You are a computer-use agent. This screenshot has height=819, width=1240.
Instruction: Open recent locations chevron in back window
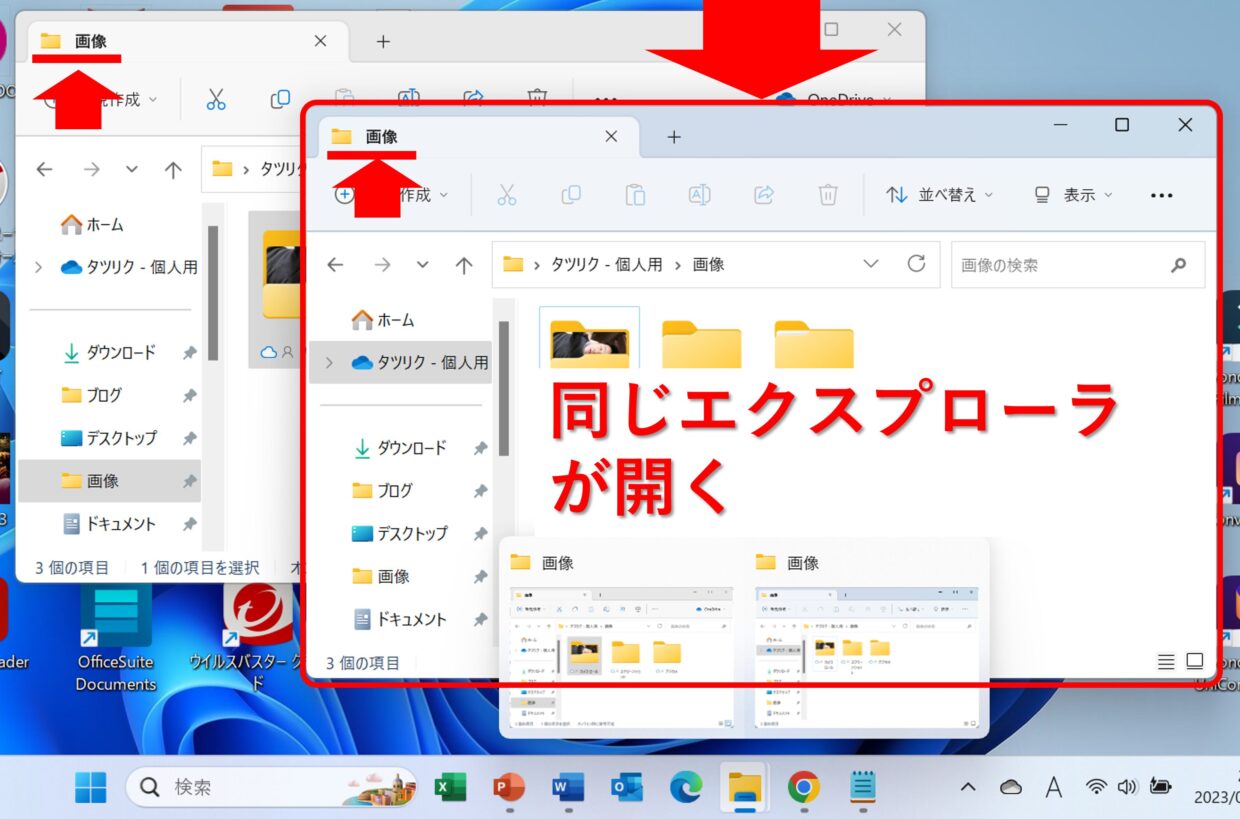click(x=132, y=170)
